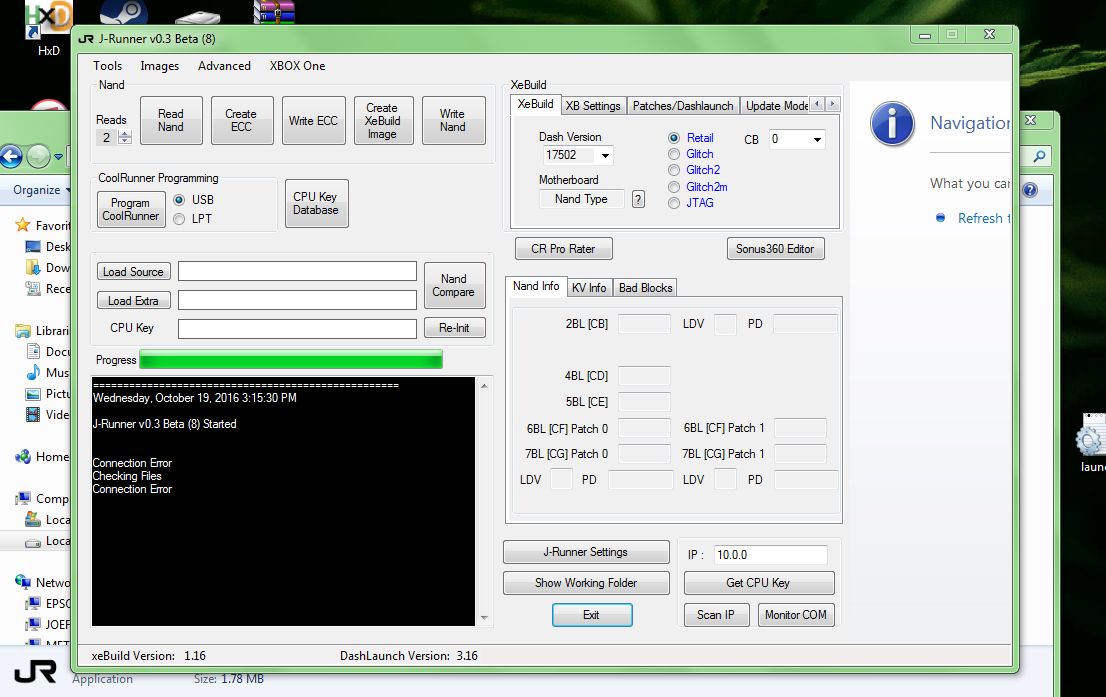Screen dimensions: 1106x697
Task: Click the Documents library icon in Explorer
Action: coord(33,351)
